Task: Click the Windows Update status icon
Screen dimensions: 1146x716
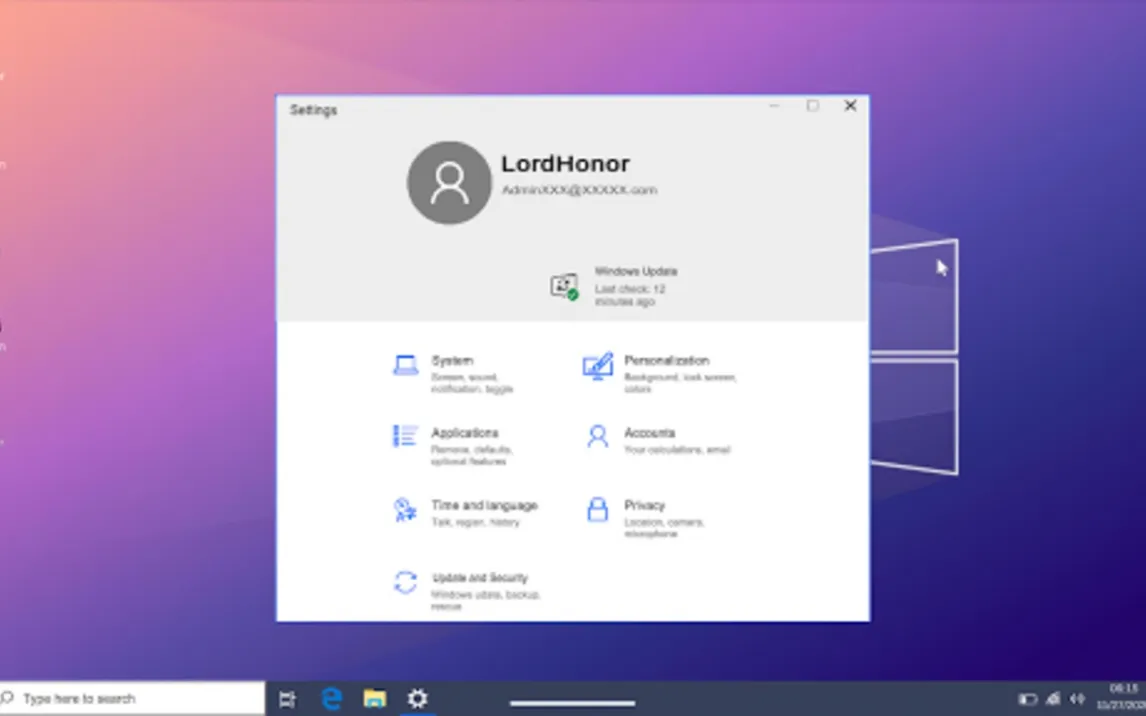Action: (564, 286)
